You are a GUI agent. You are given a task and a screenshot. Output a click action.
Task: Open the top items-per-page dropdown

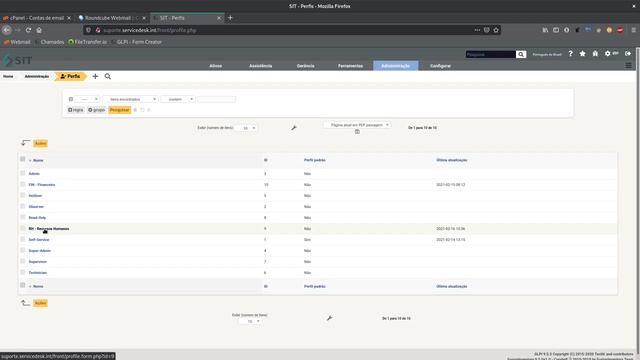[246, 128]
